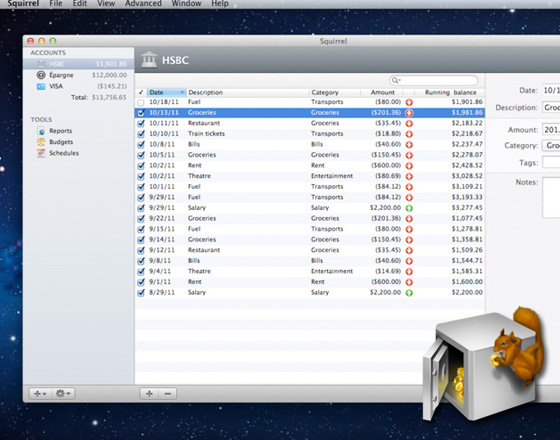Uncheck the 9/22/11 Groceries checkbox
The width and height of the screenshot is (560, 440).
coord(141,219)
